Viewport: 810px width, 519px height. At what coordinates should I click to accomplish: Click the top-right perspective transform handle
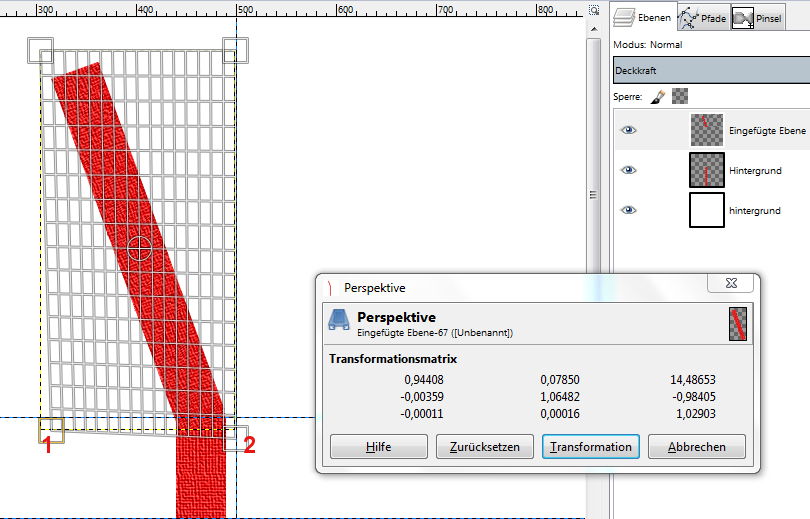236,51
